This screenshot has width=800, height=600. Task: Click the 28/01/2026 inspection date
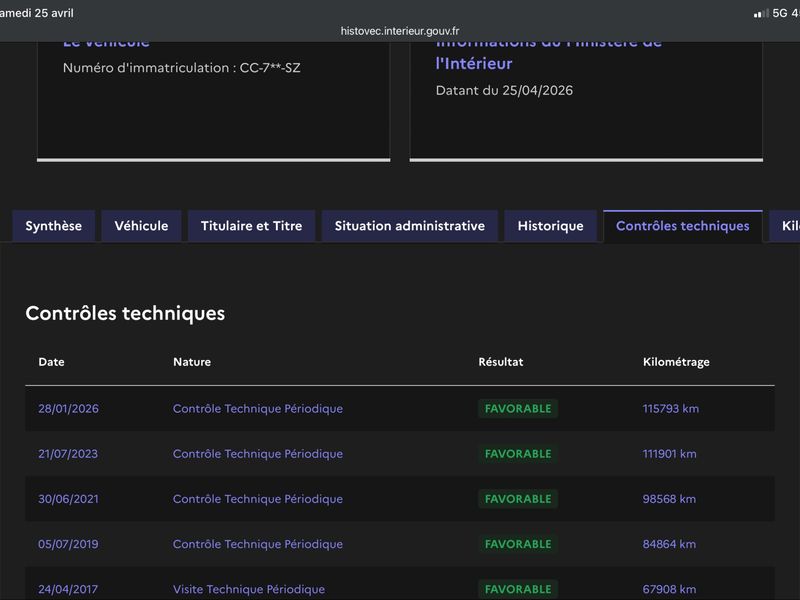tap(68, 409)
